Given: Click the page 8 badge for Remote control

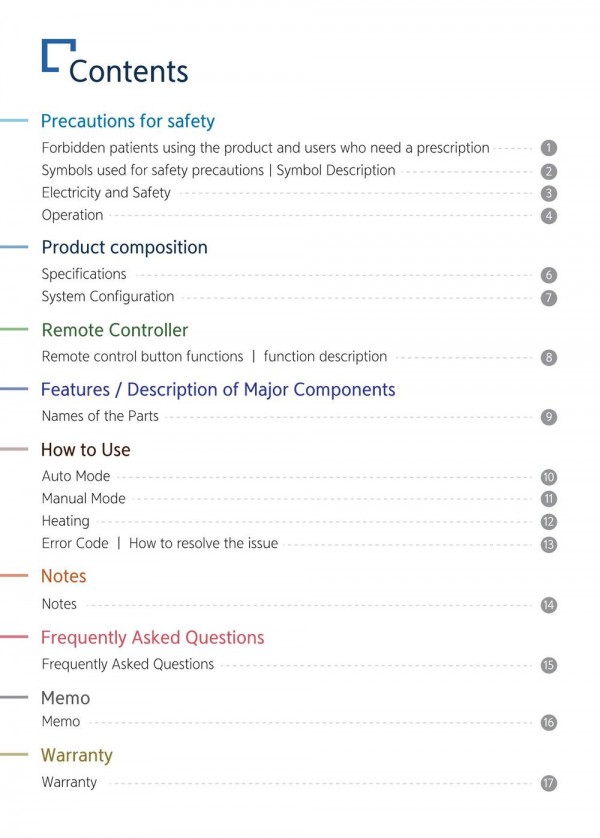Looking at the screenshot, I should [548, 358].
